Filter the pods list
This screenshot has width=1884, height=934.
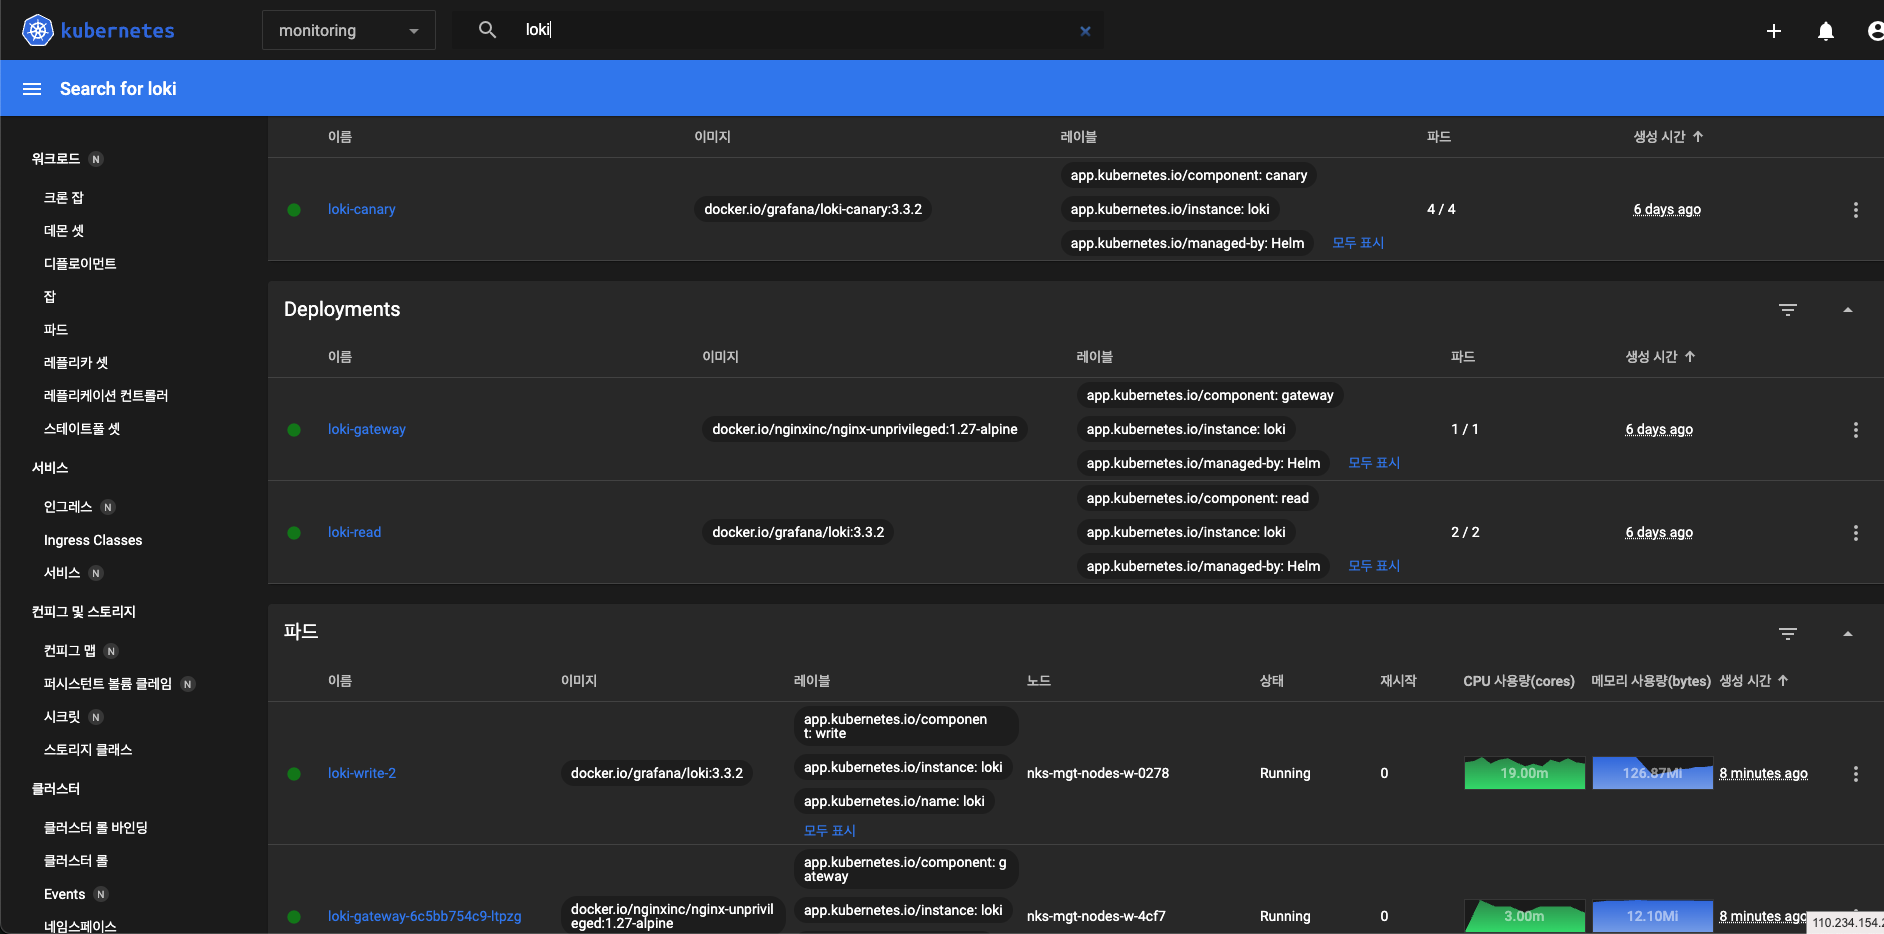pos(1788,633)
